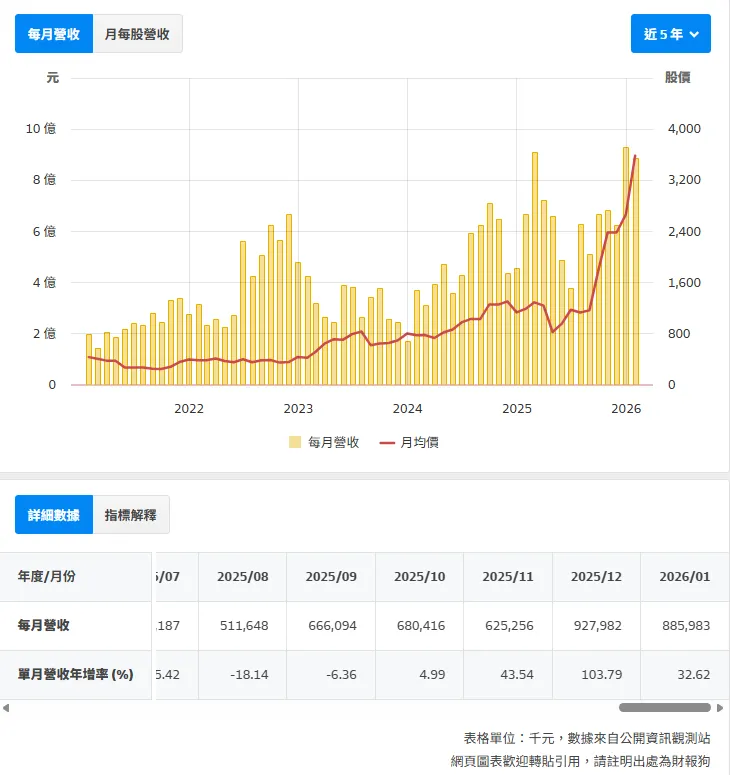Click the 2025/09 column header
This screenshot has height=775, width=730.
pos(331,576)
